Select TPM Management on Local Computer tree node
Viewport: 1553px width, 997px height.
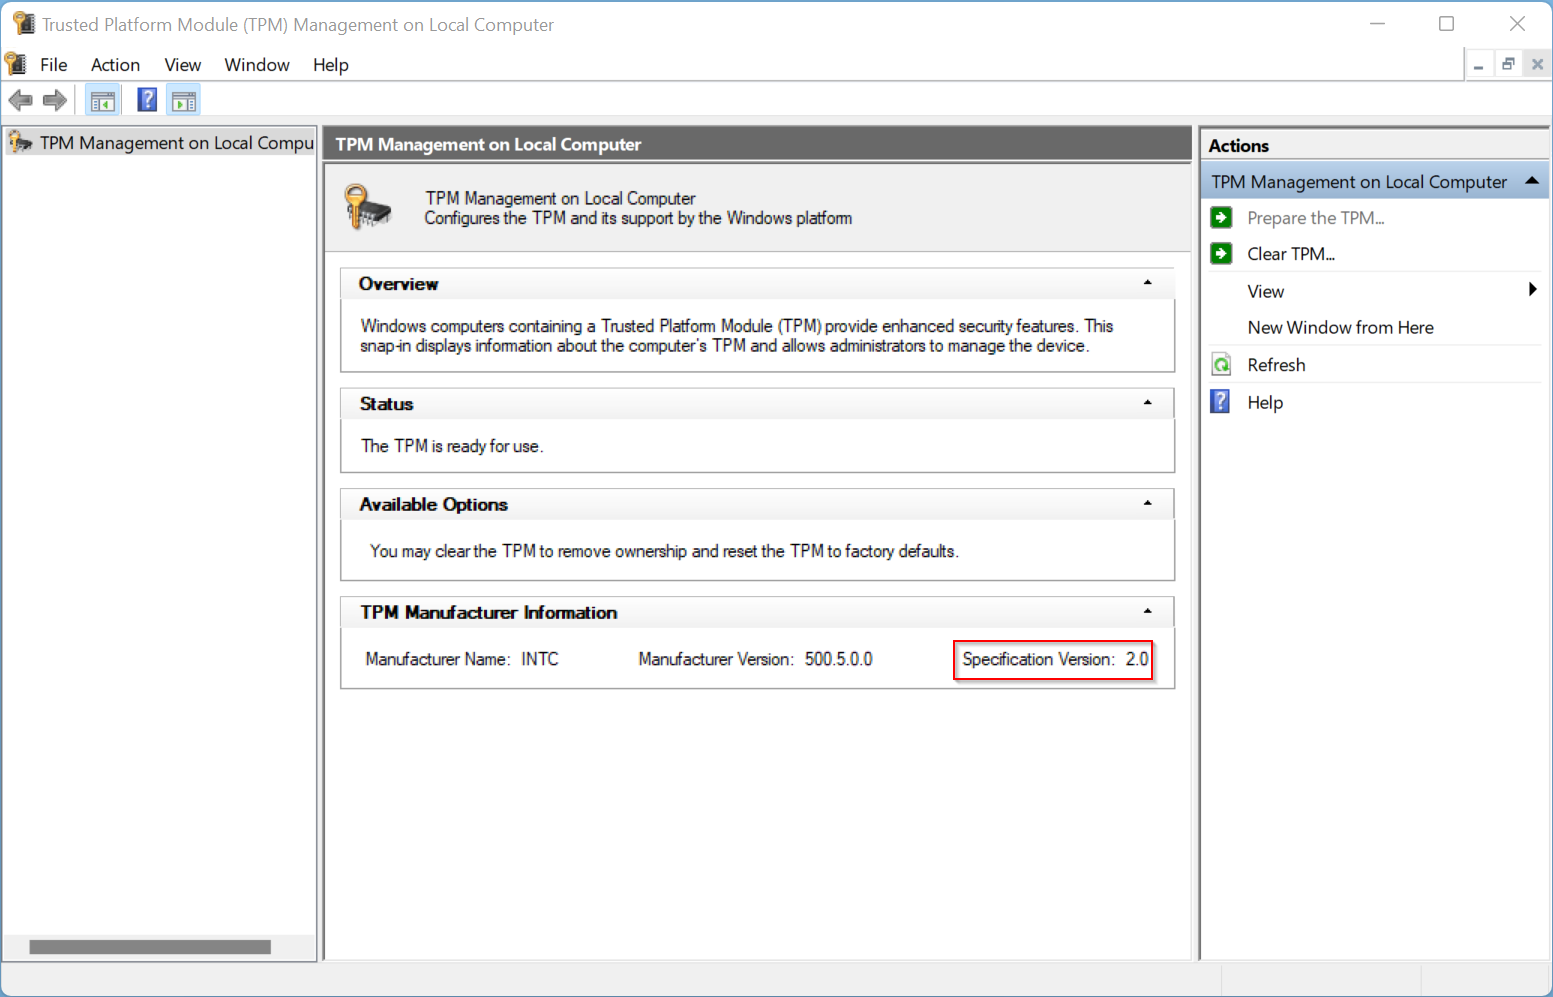[160, 143]
